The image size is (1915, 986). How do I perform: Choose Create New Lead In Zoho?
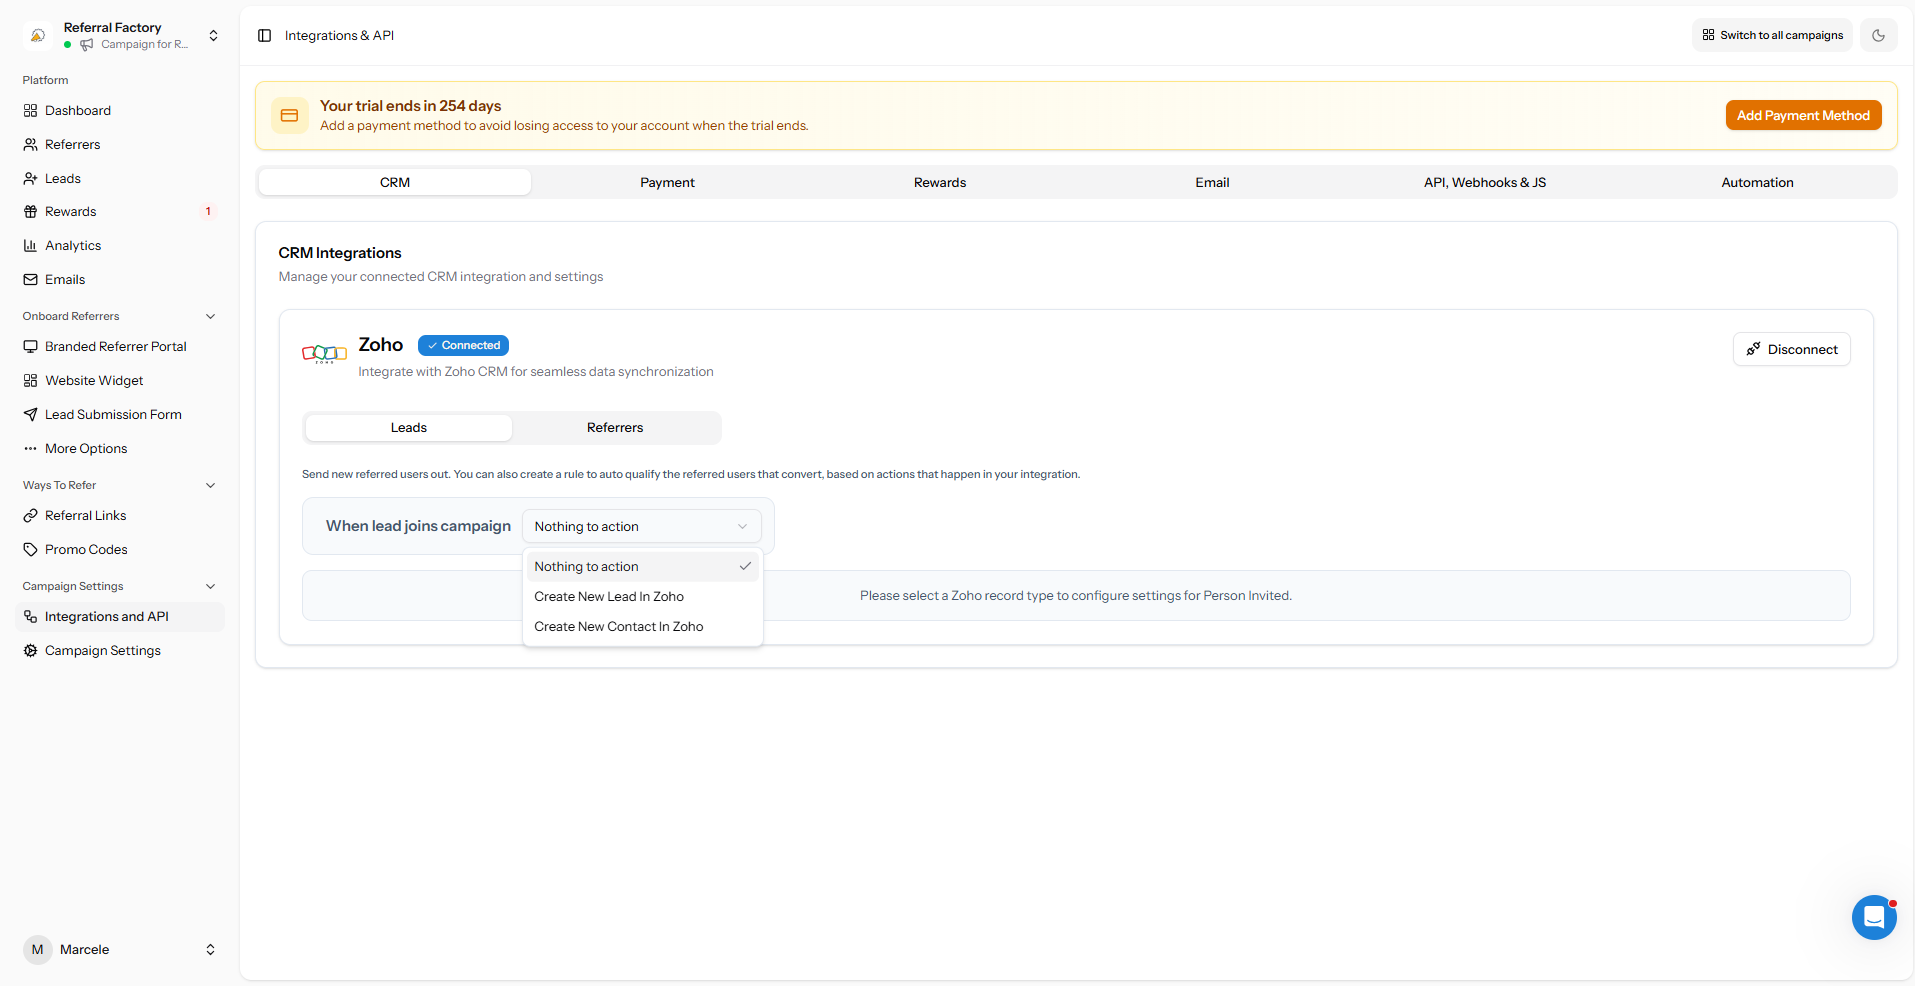click(642, 597)
